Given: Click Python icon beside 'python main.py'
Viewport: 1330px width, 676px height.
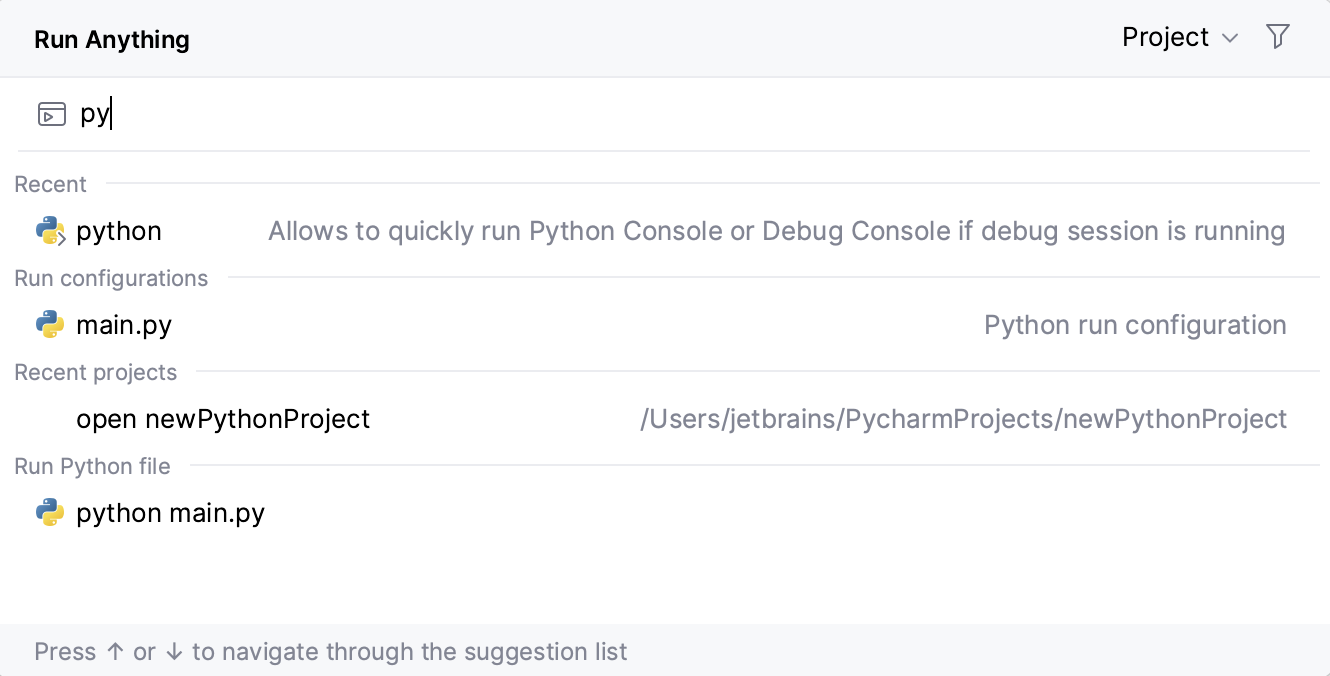Looking at the screenshot, I should pyautogui.click(x=50, y=513).
